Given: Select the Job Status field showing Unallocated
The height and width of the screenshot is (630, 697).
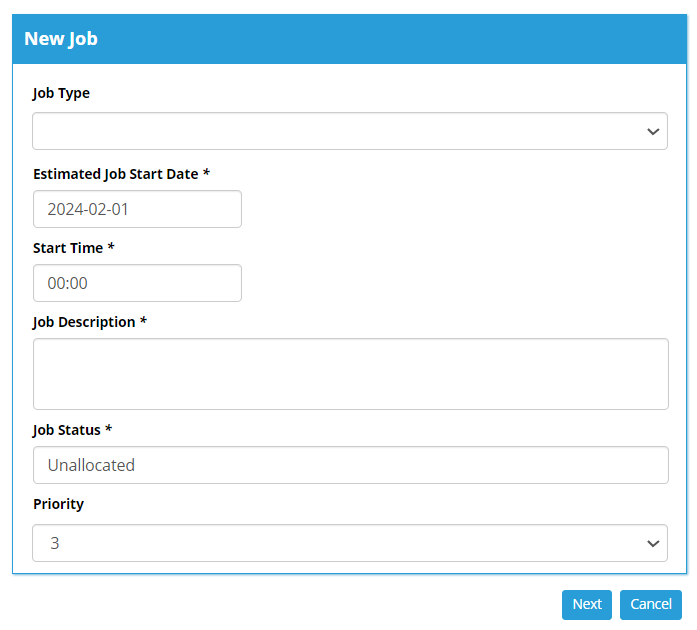Looking at the screenshot, I should click(350, 465).
